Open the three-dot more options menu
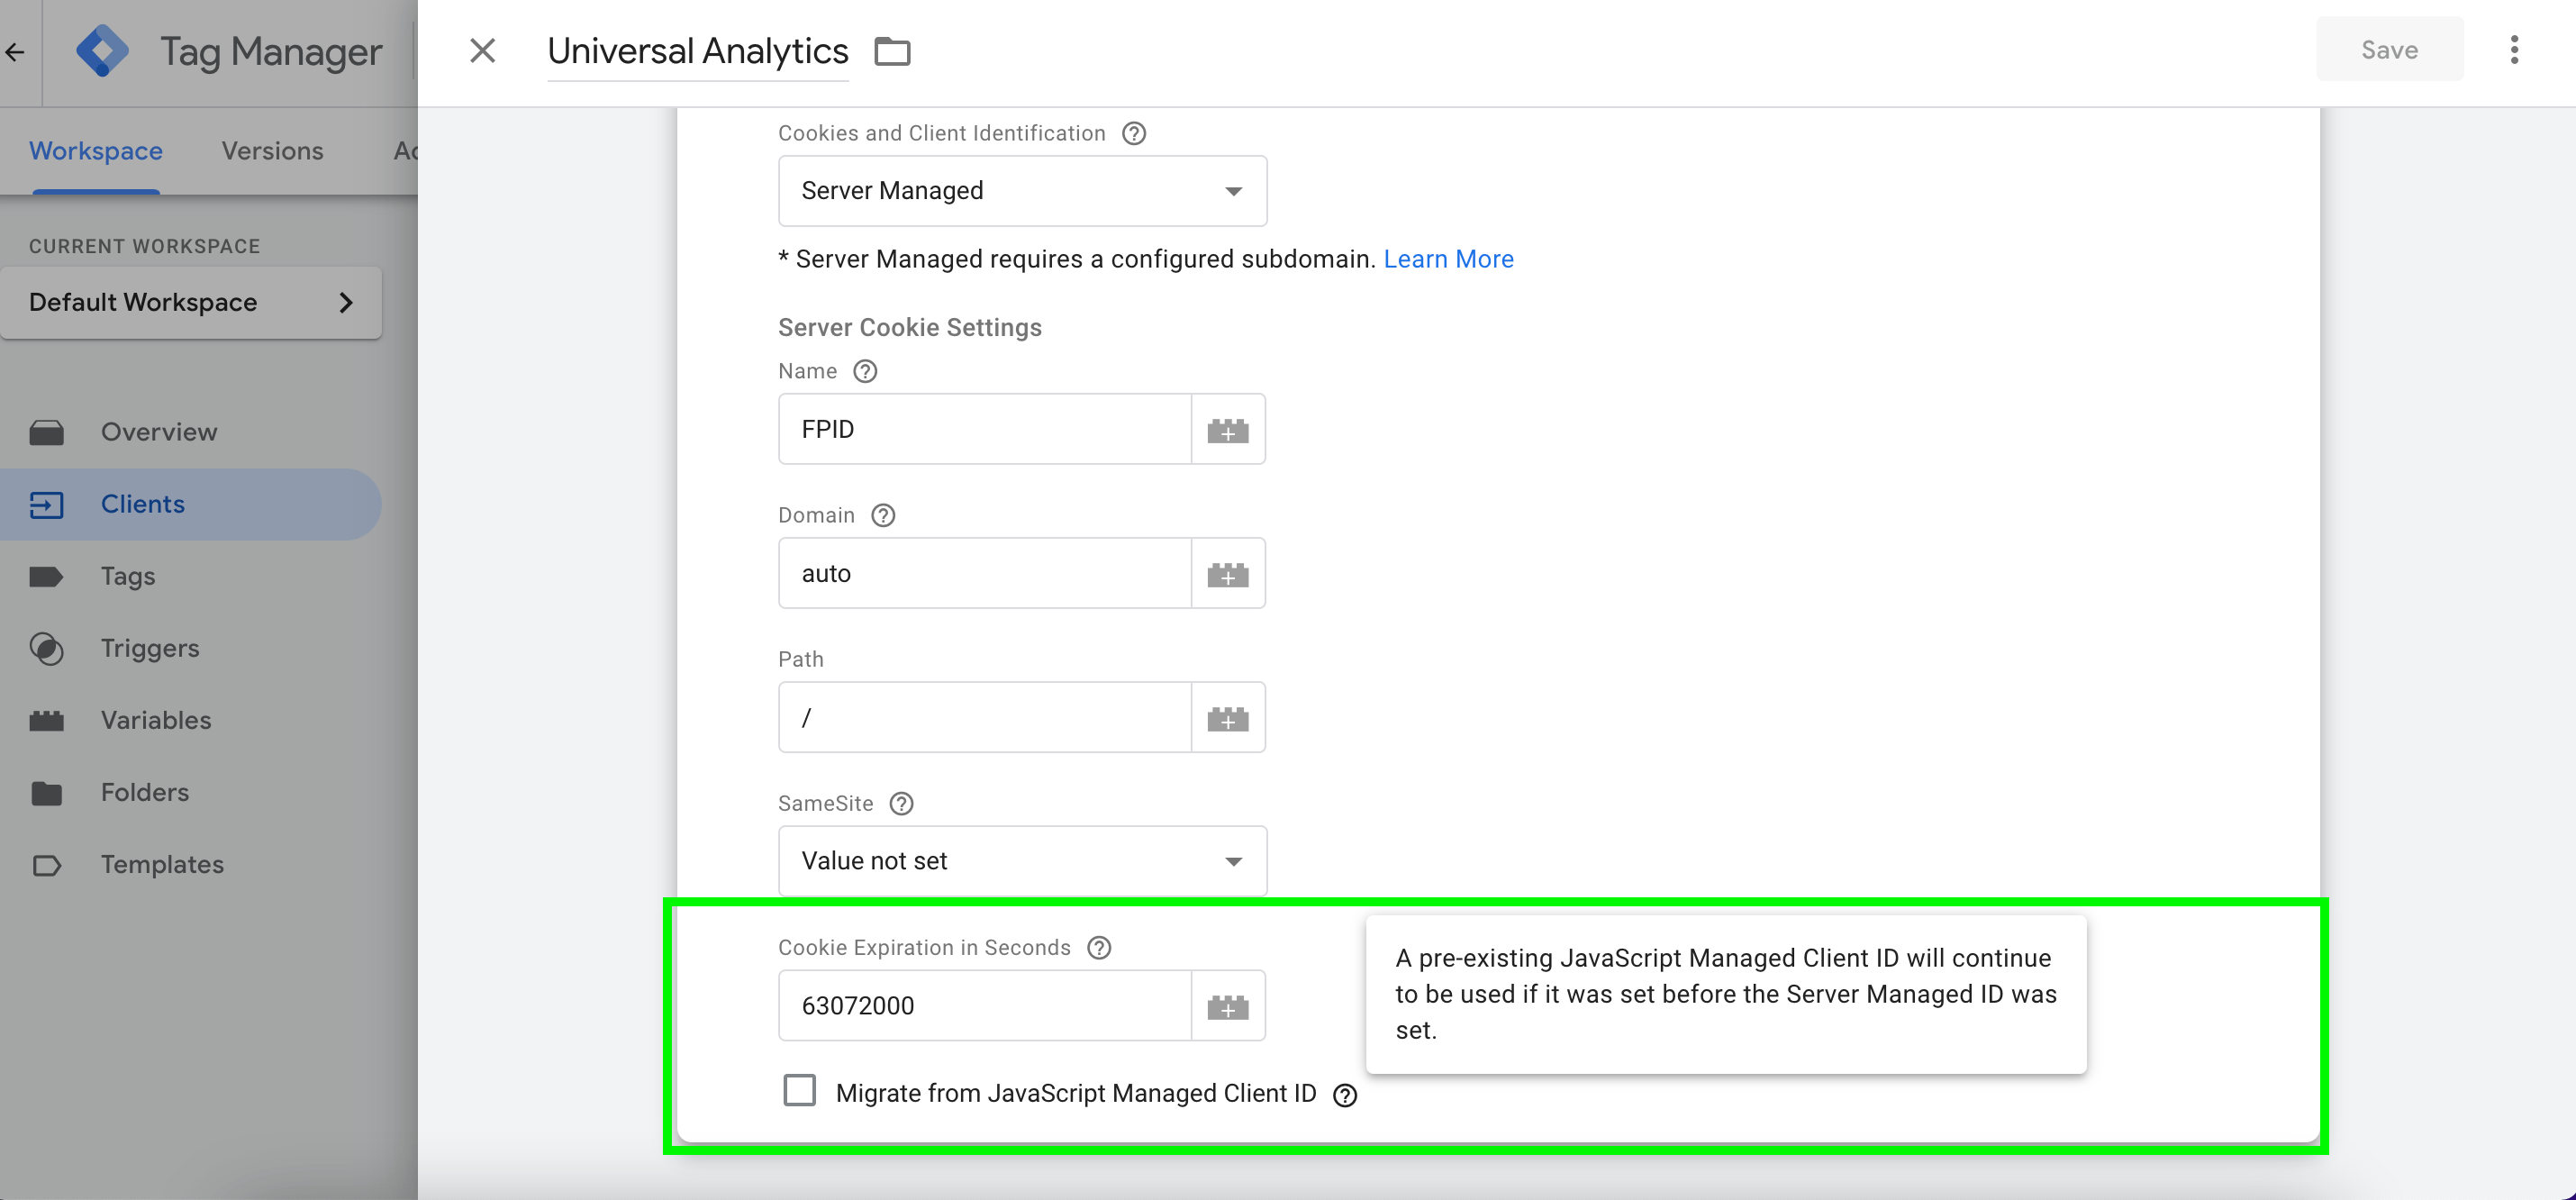 coord(2514,50)
